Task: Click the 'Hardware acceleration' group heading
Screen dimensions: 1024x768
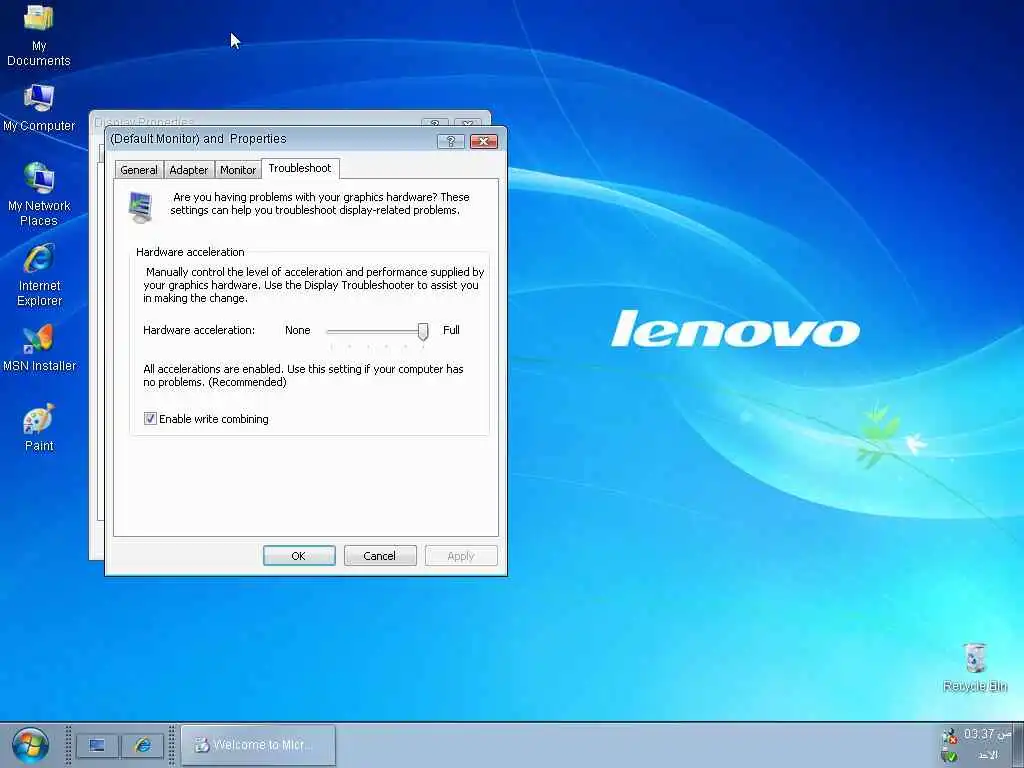Action: pos(190,252)
